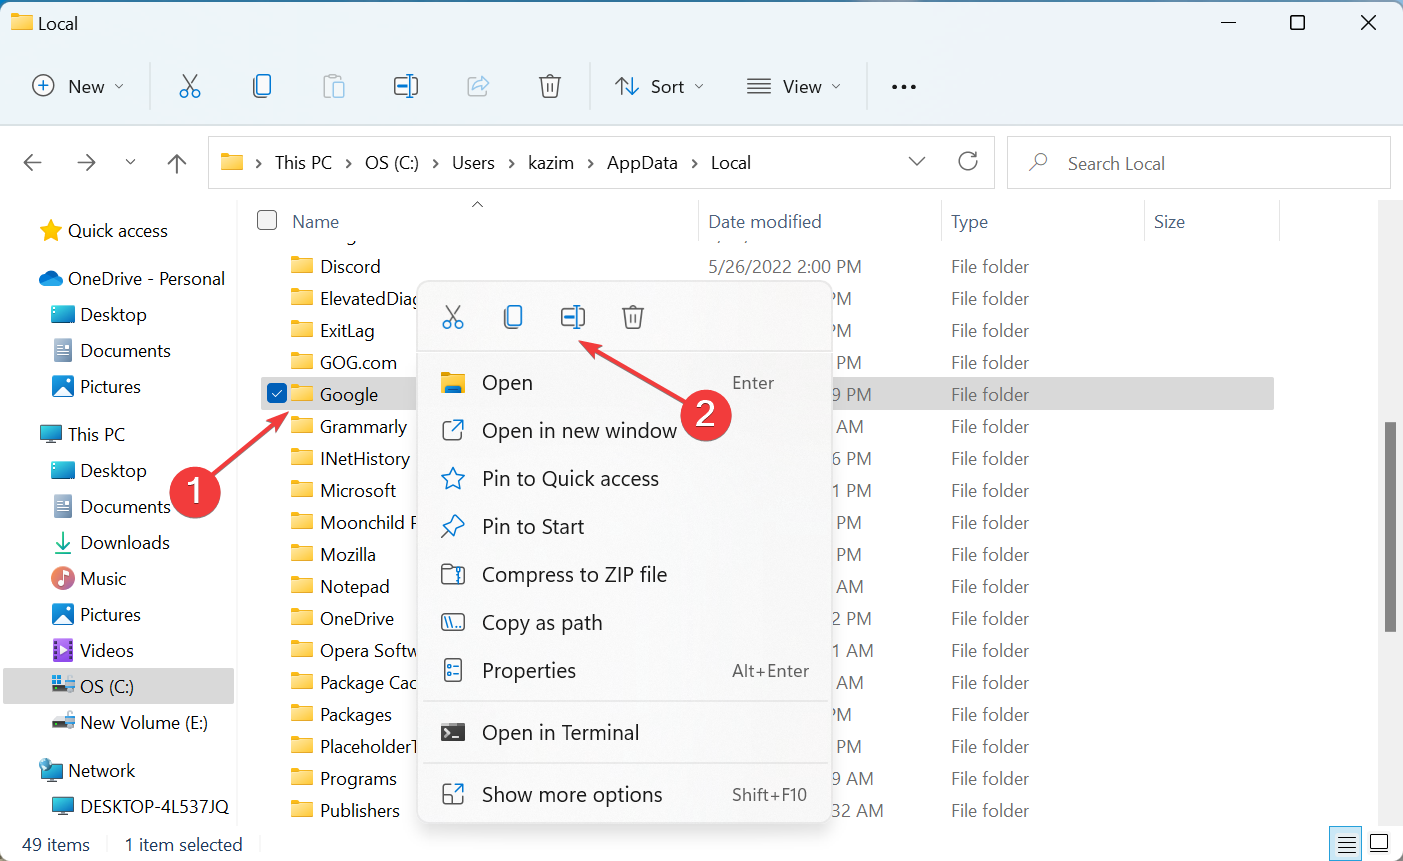
Task: Choose Open in Terminal
Action: [626, 733]
